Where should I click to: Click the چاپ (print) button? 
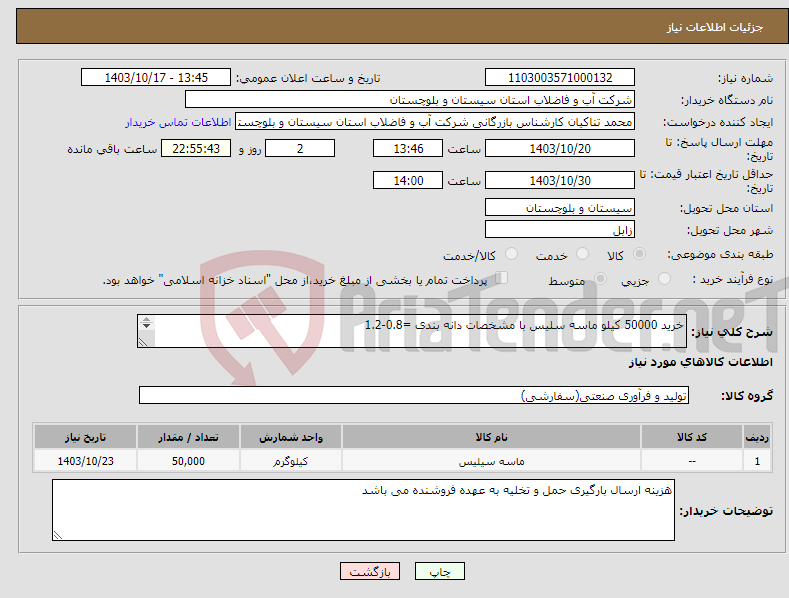point(439,571)
